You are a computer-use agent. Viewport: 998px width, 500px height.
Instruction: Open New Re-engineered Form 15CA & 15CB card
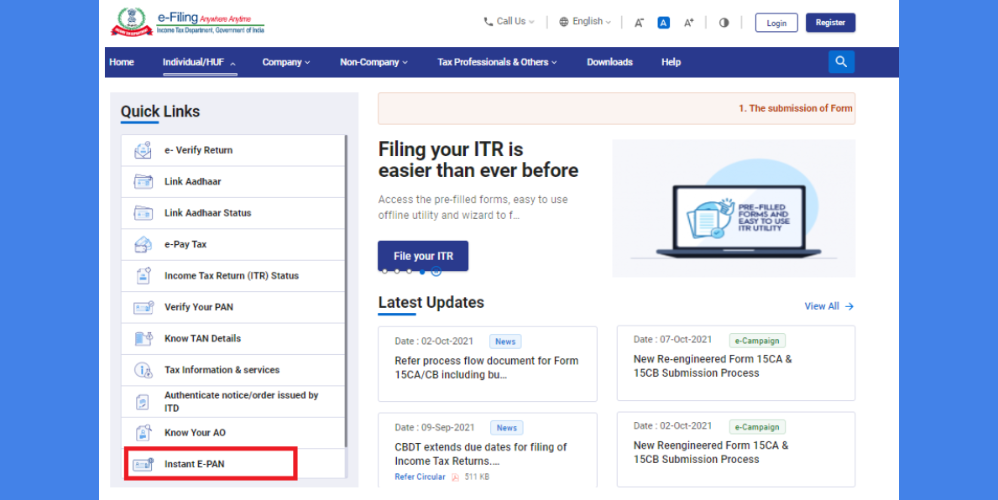click(x=736, y=363)
